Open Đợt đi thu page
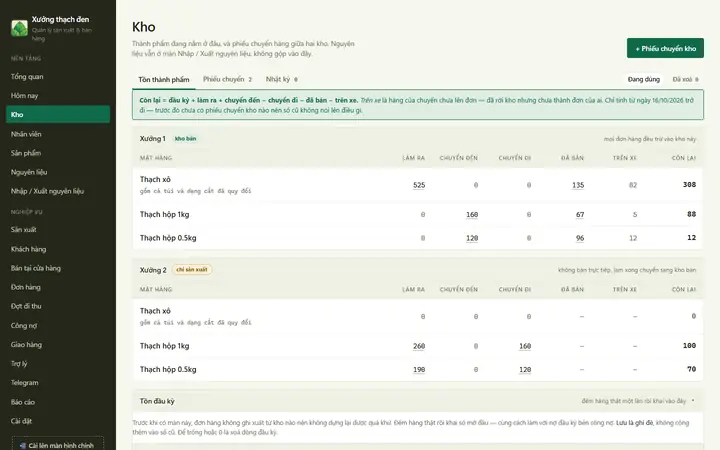 click(58, 306)
